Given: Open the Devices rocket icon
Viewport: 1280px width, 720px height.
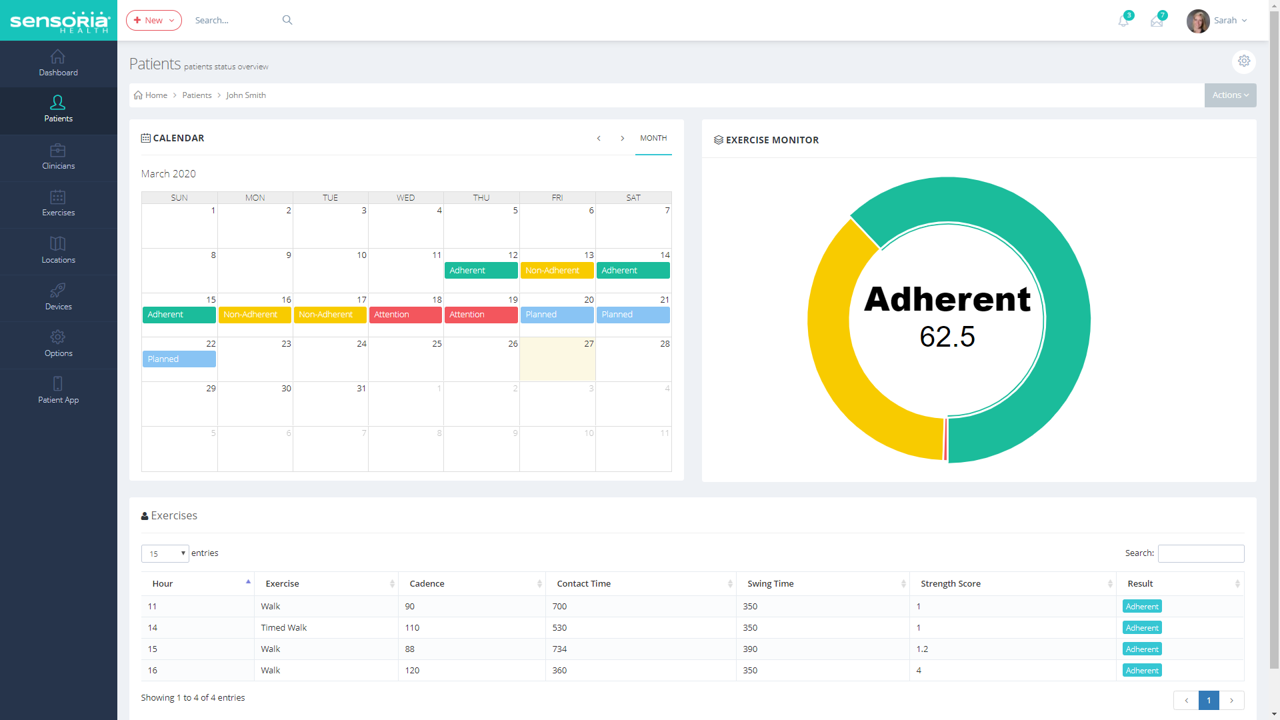Looking at the screenshot, I should [x=58, y=290].
